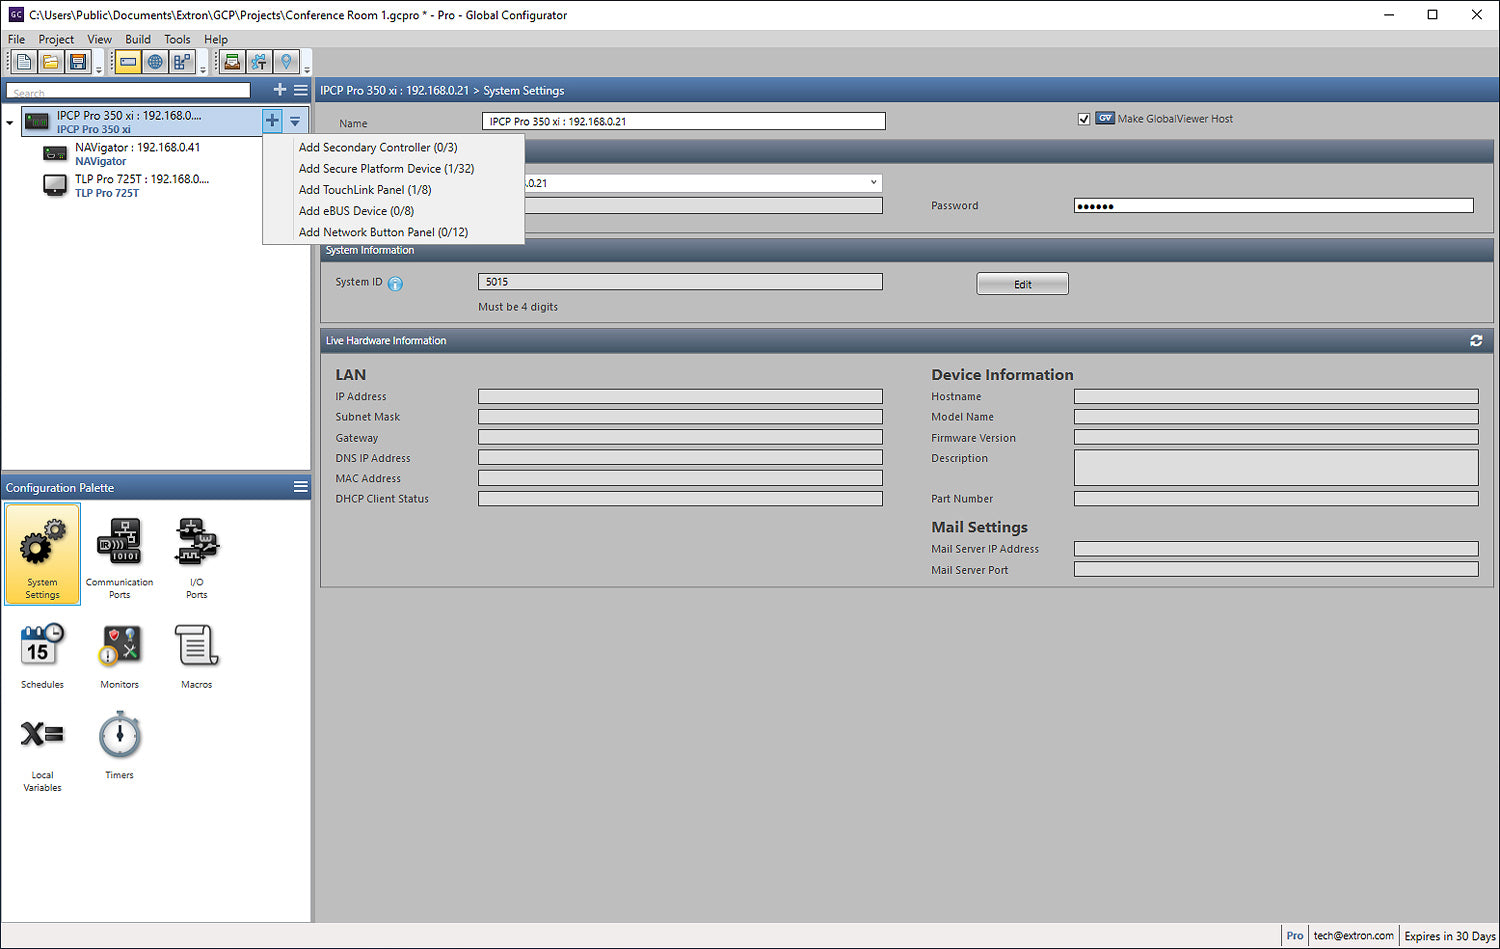
Task: Click 'Expires in 30 Days' status text
Action: pyautogui.click(x=1450, y=936)
